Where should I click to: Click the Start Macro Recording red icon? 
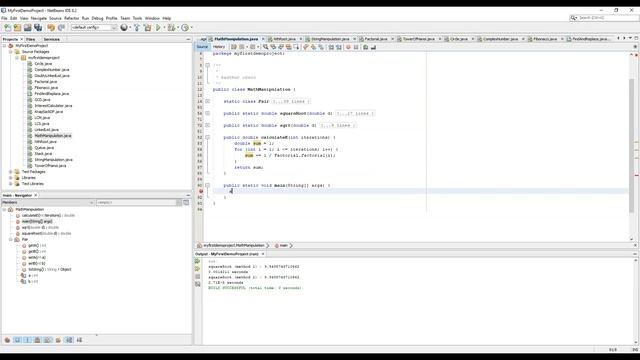point(348,47)
